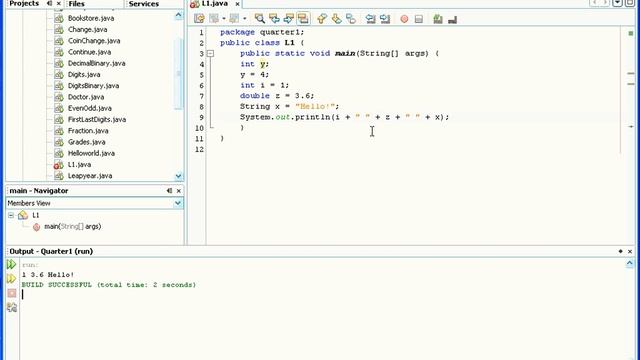Open the editor document list dropdown

tap(617, 3)
